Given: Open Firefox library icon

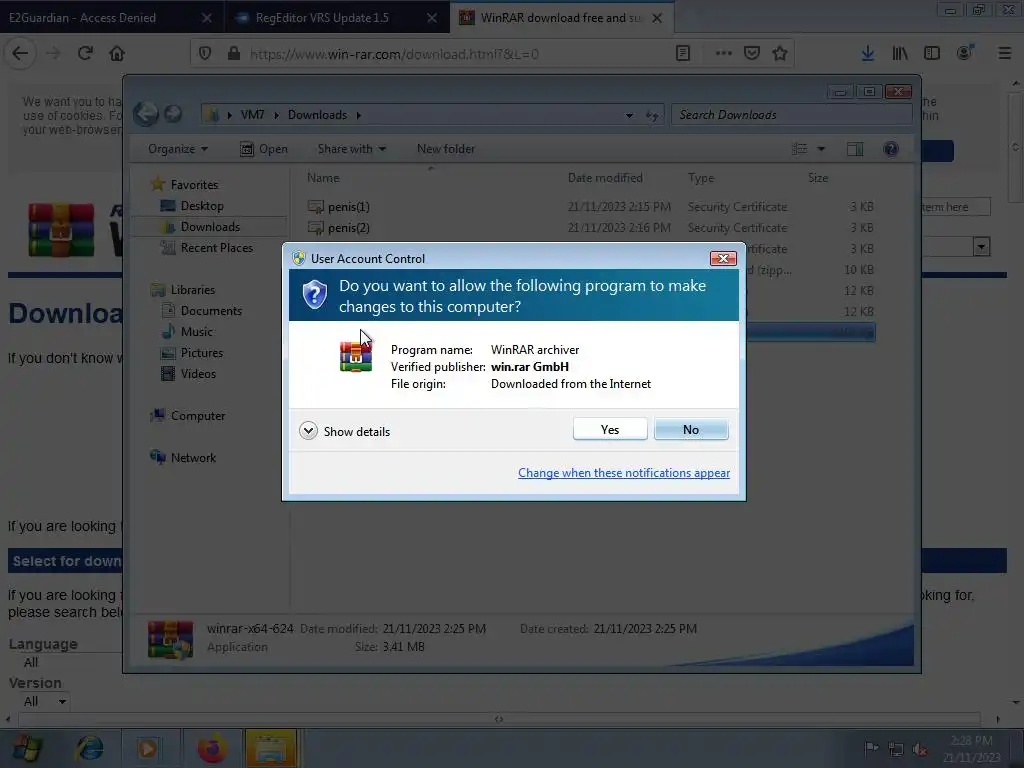Looking at the screenshot, I should pyautogui.click(x=900, y=54).
